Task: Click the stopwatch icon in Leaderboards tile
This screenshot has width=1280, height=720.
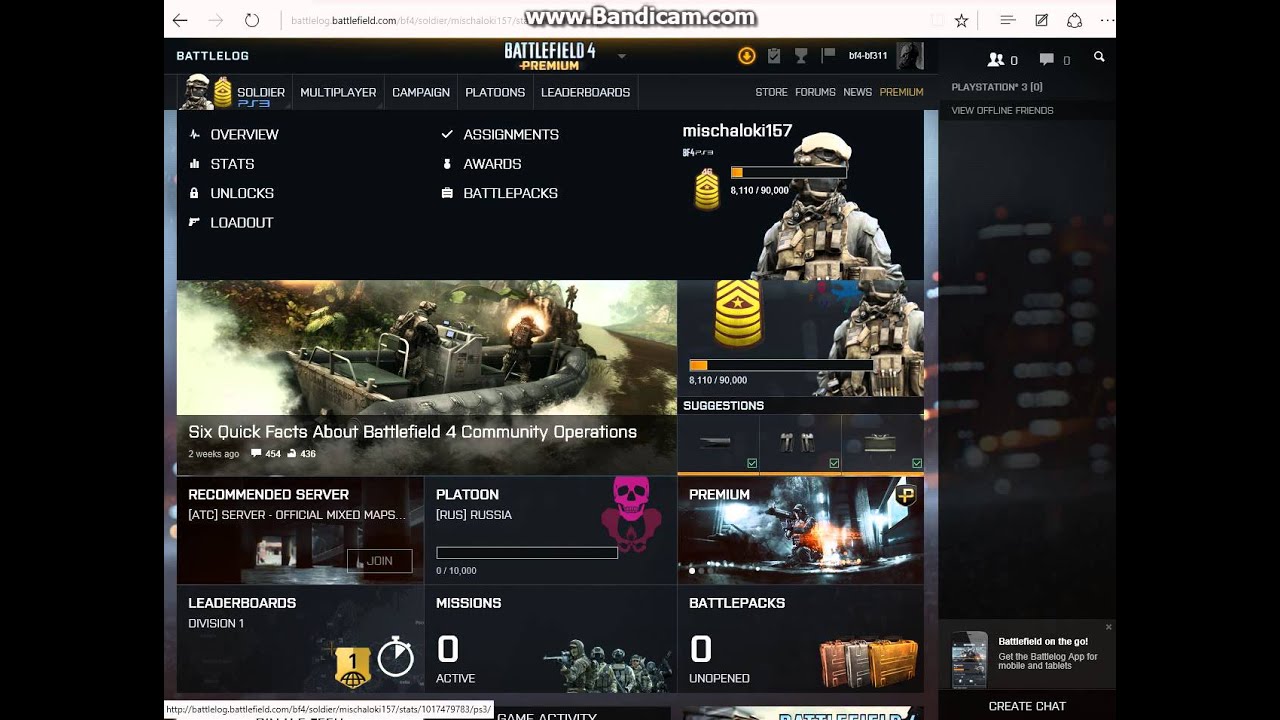Action: point(396,656)
